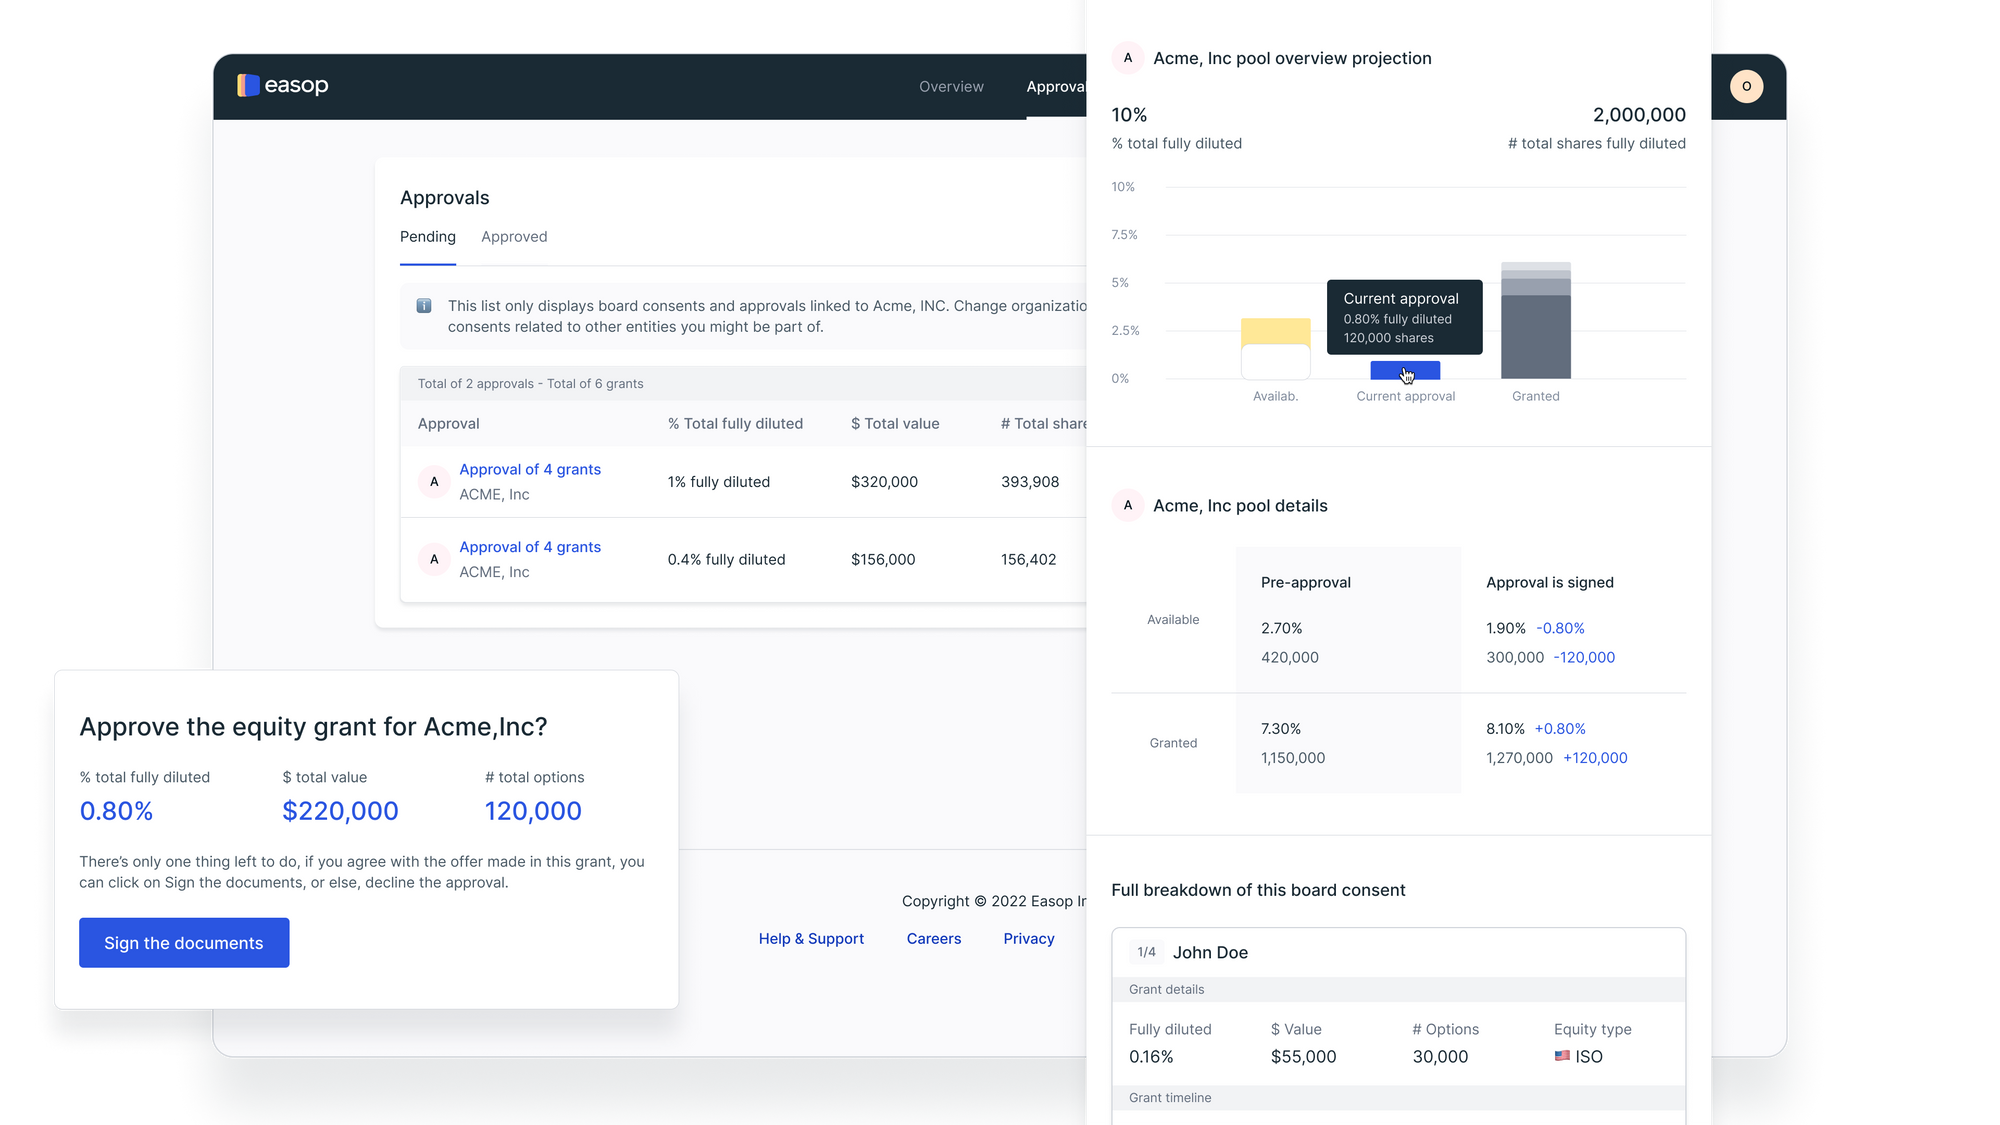
Task: Click the Acme avatar beside pool overview projection
Action: [1128, 58]
